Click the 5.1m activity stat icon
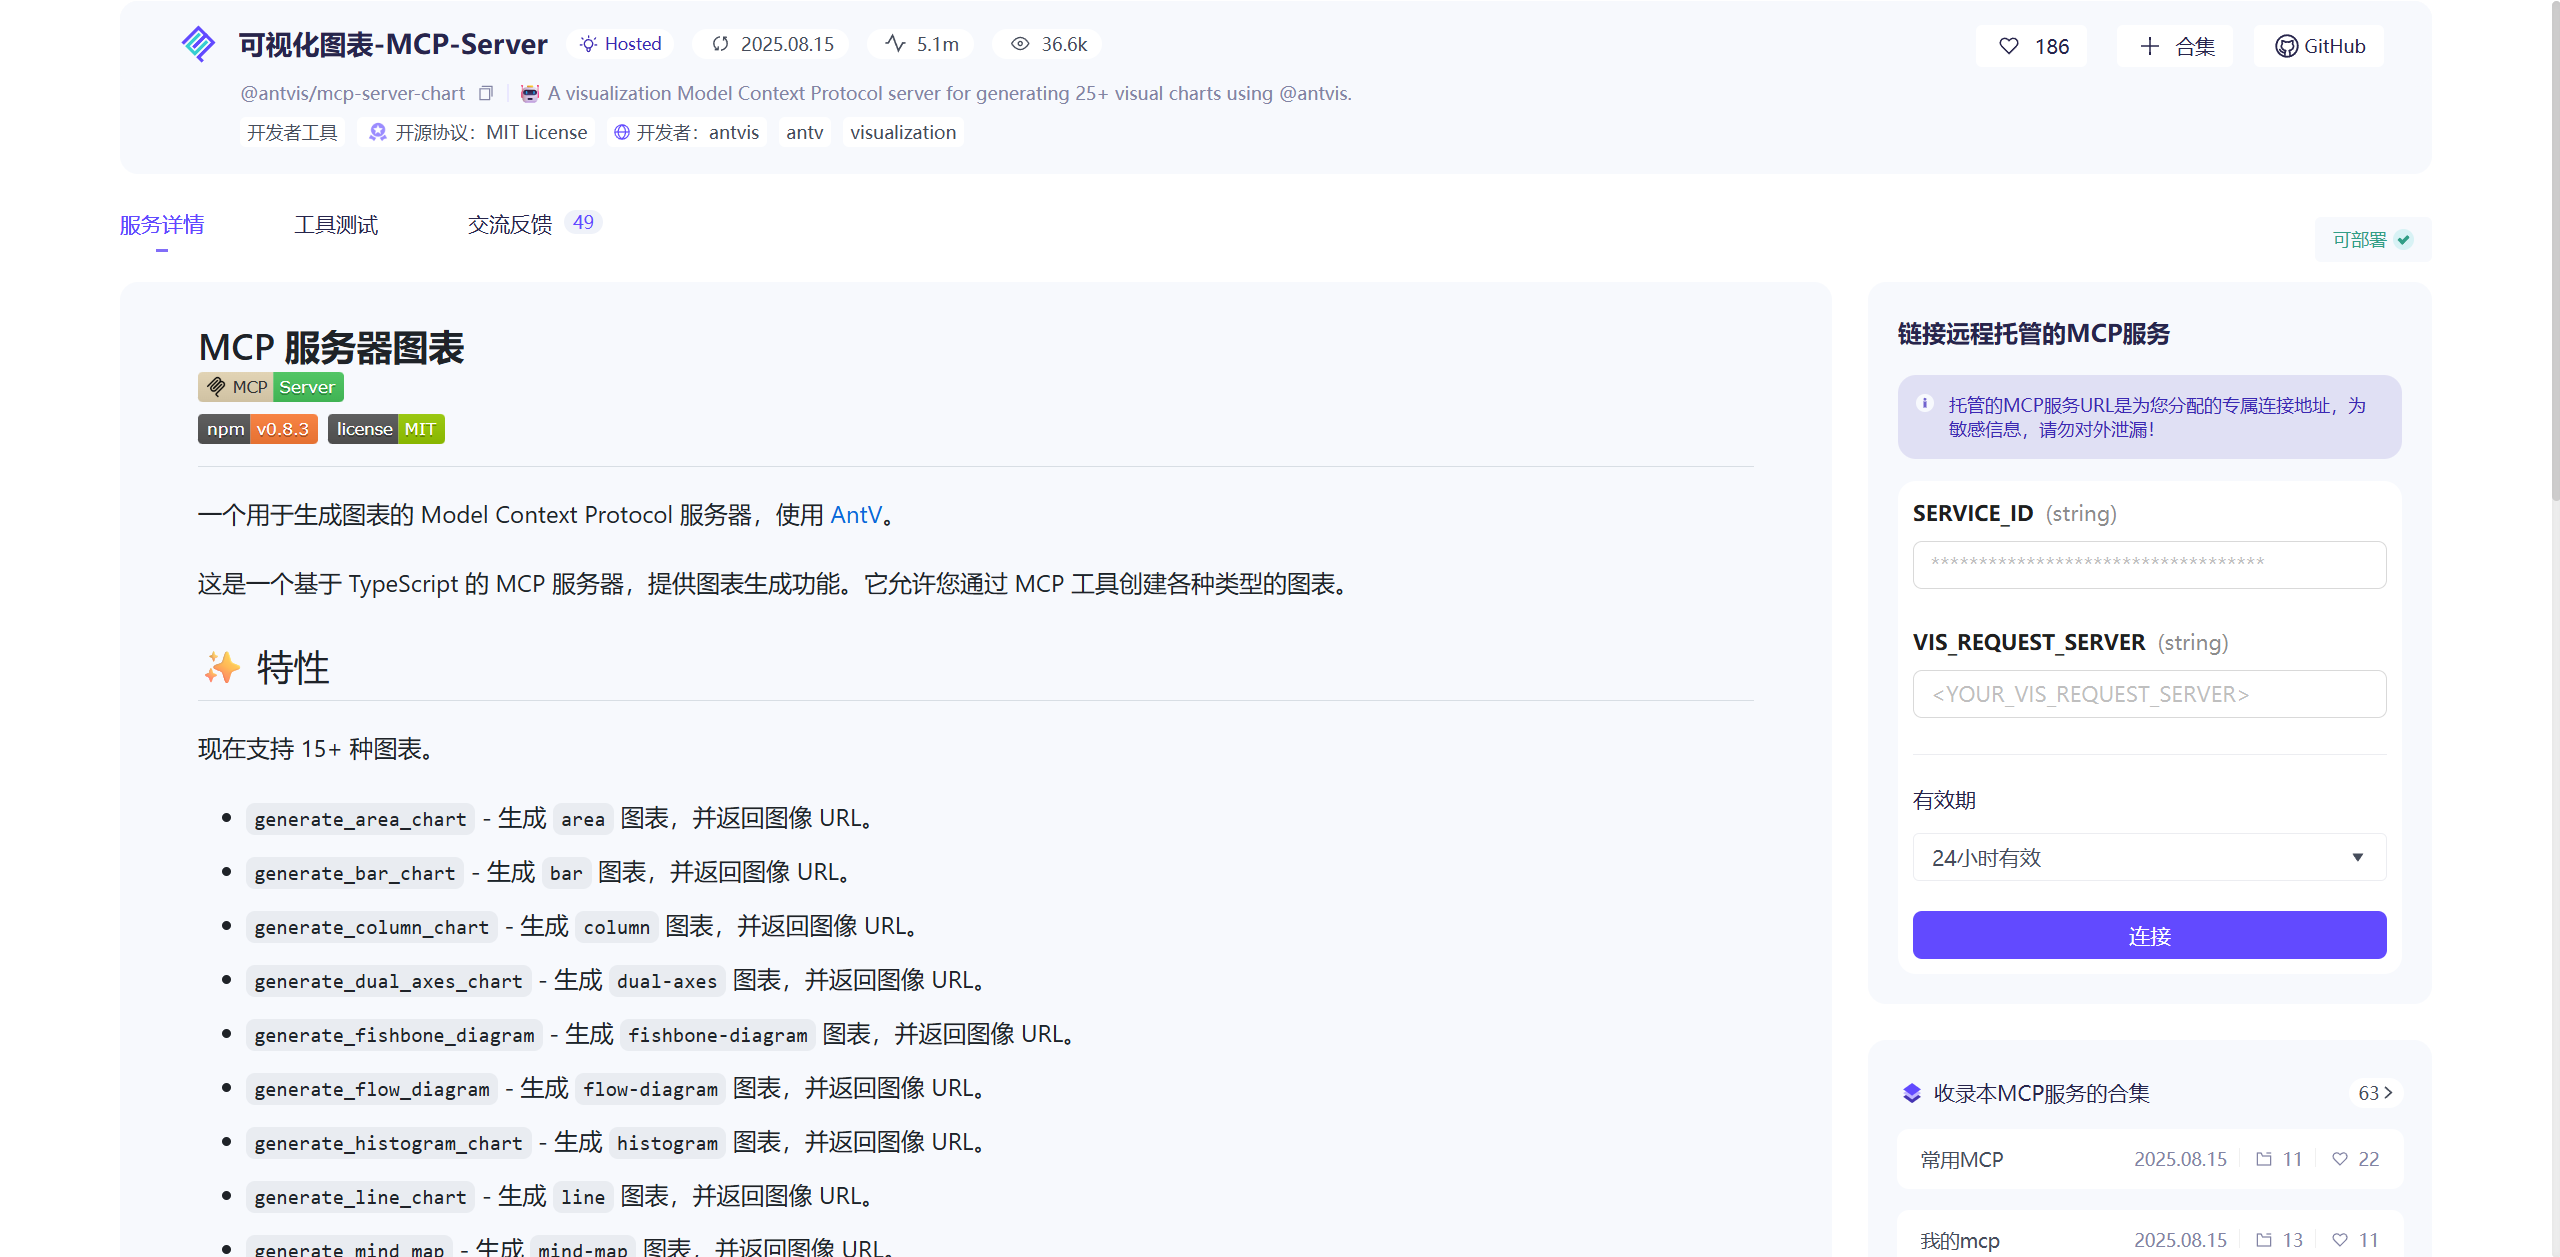2560x1257 pixels. (896, 44)
